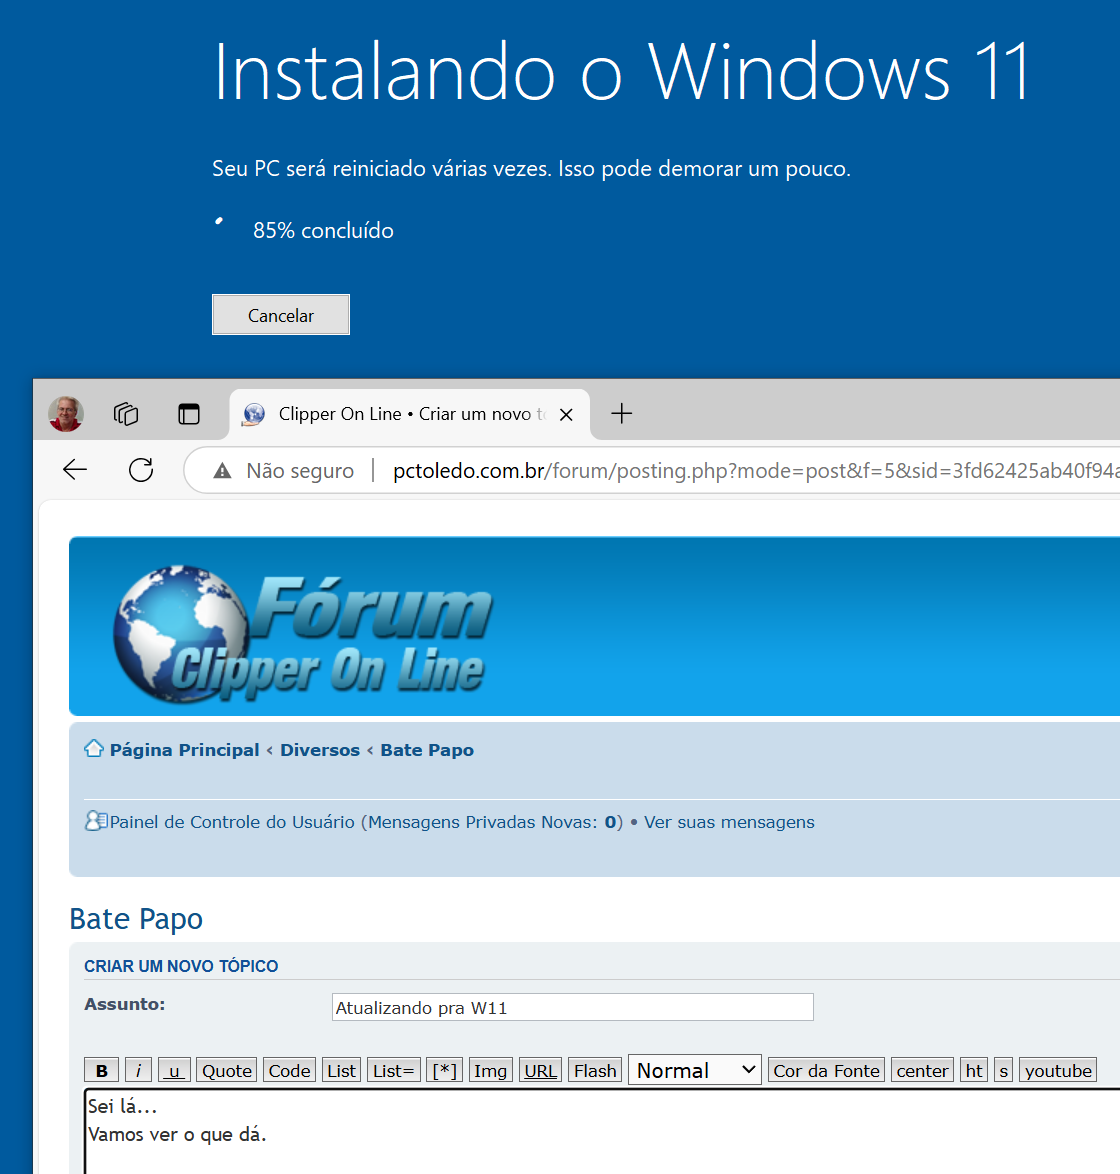Show the Não seguro site warning
The image size is (1120, 1174).
pos(284,471)
